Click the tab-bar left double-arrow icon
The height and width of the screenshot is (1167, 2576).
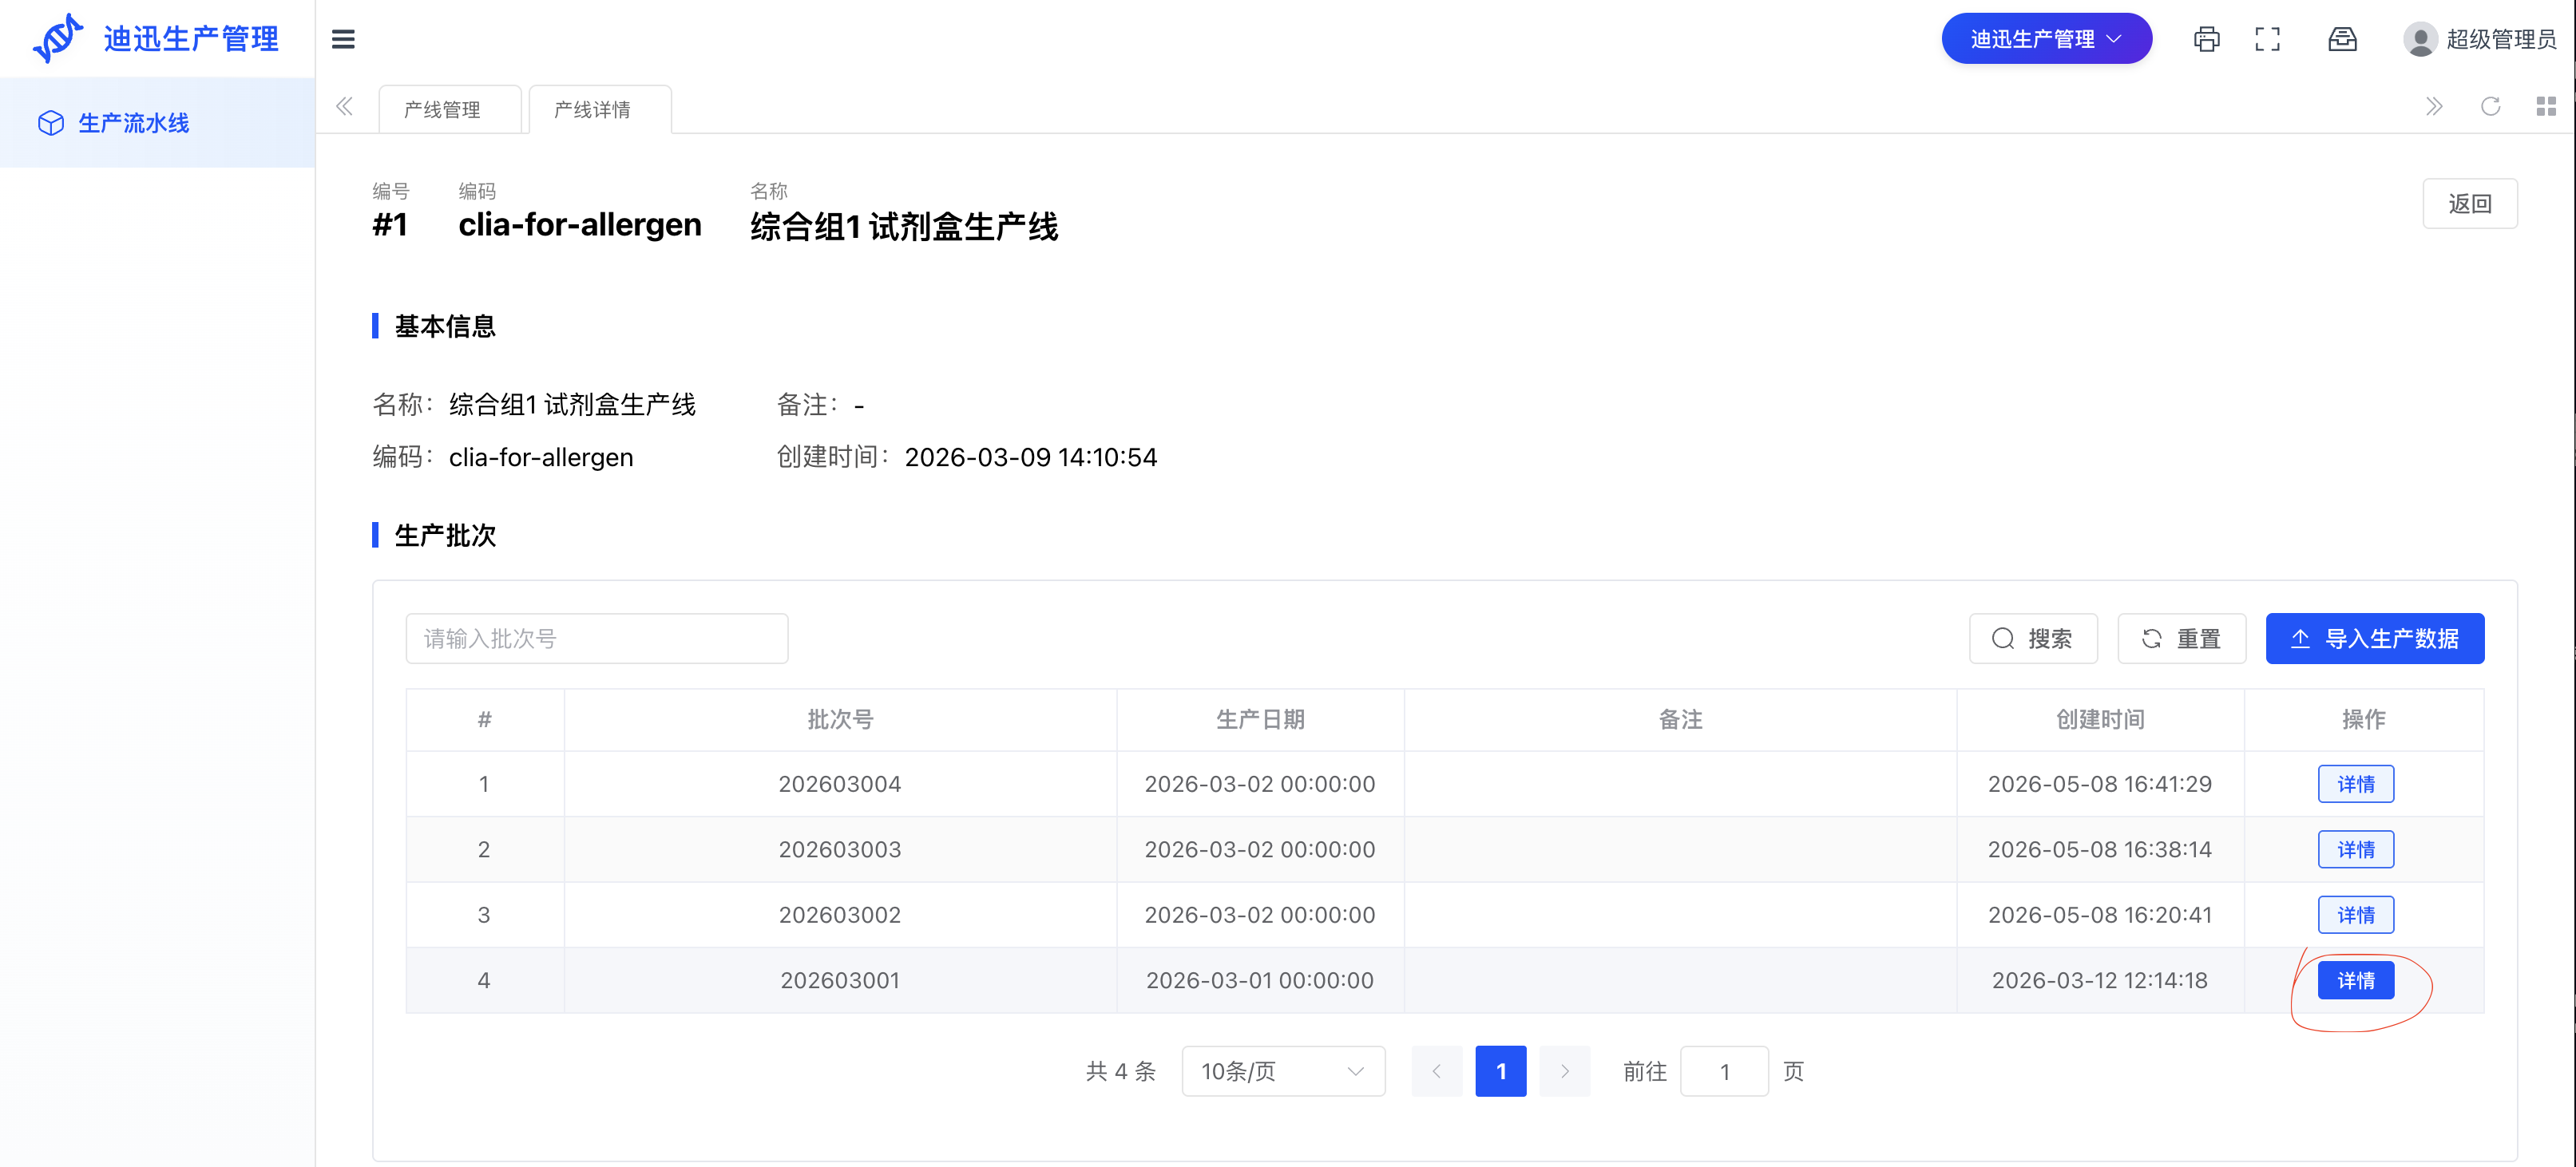(345, 107)
